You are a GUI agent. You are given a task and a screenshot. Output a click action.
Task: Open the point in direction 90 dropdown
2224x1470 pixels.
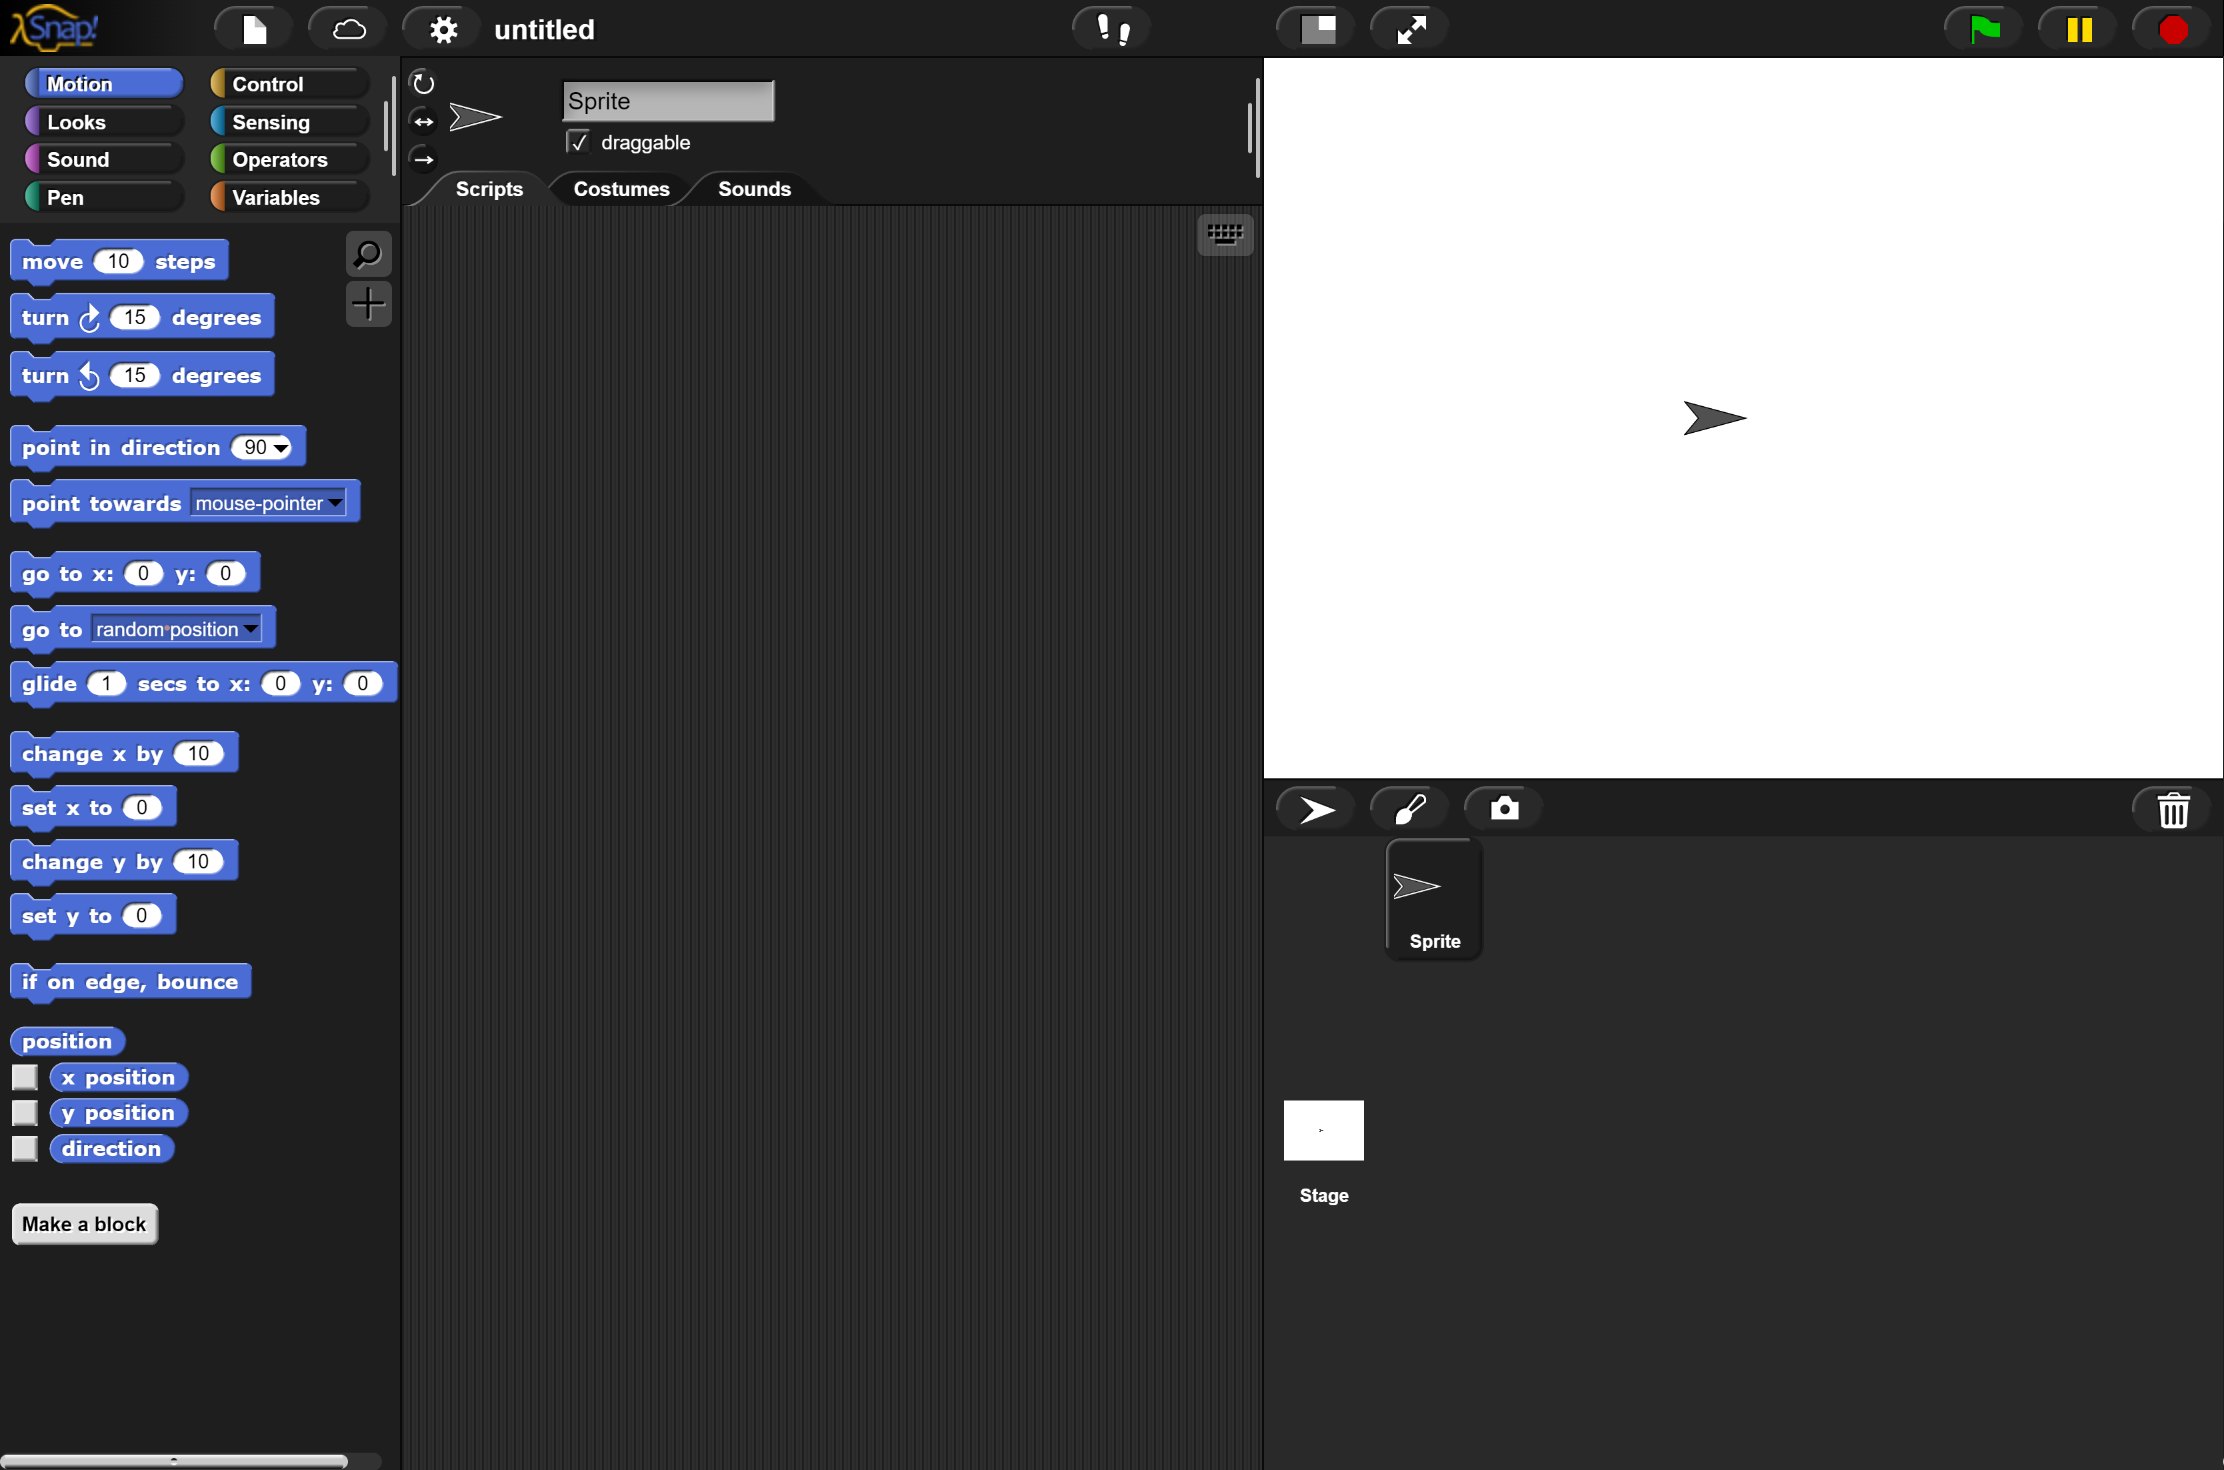(282, 448)
